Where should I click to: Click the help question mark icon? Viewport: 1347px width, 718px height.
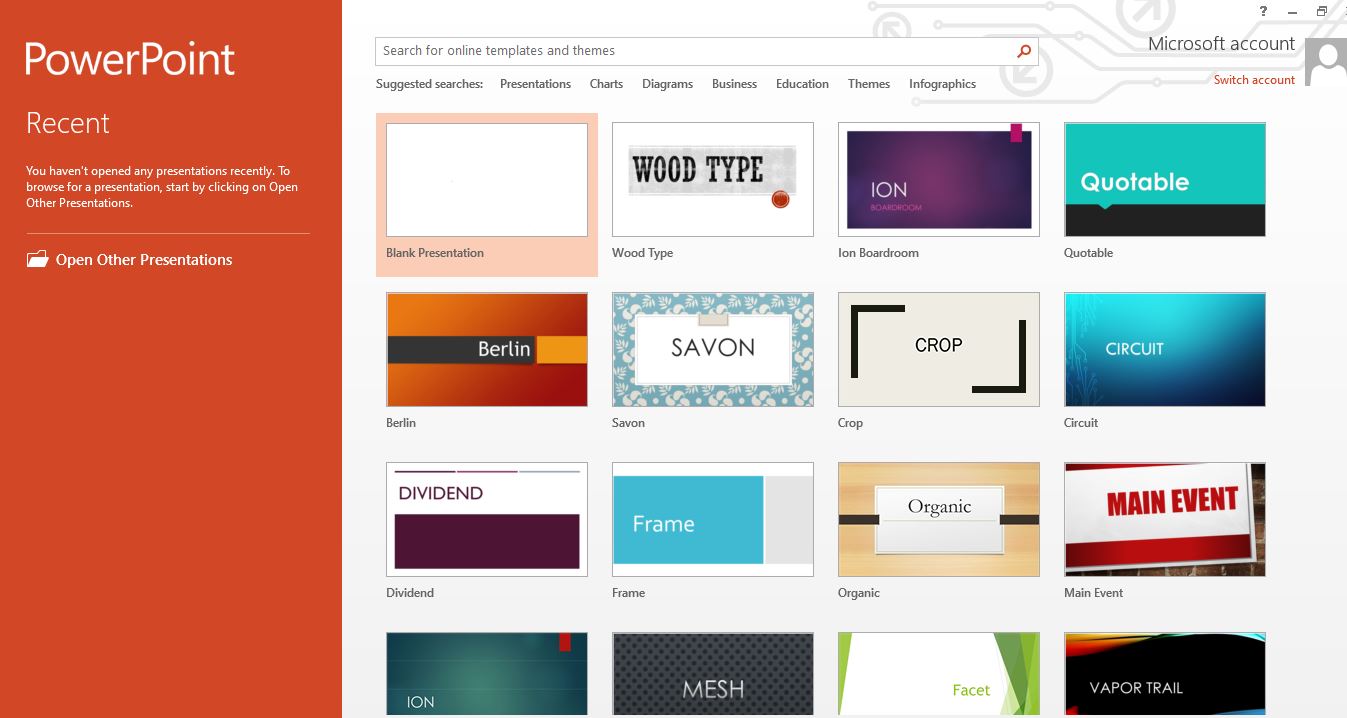coord(1264,11)
